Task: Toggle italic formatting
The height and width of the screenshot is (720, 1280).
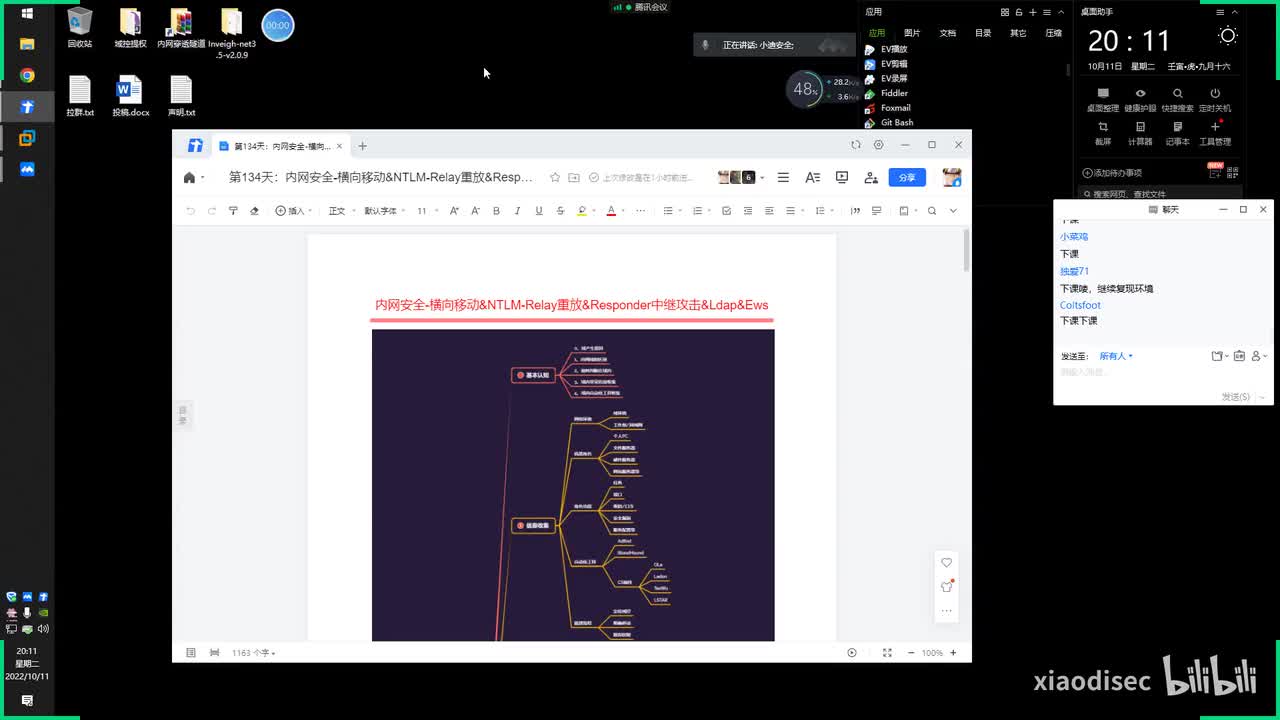Action: point(517,211)
